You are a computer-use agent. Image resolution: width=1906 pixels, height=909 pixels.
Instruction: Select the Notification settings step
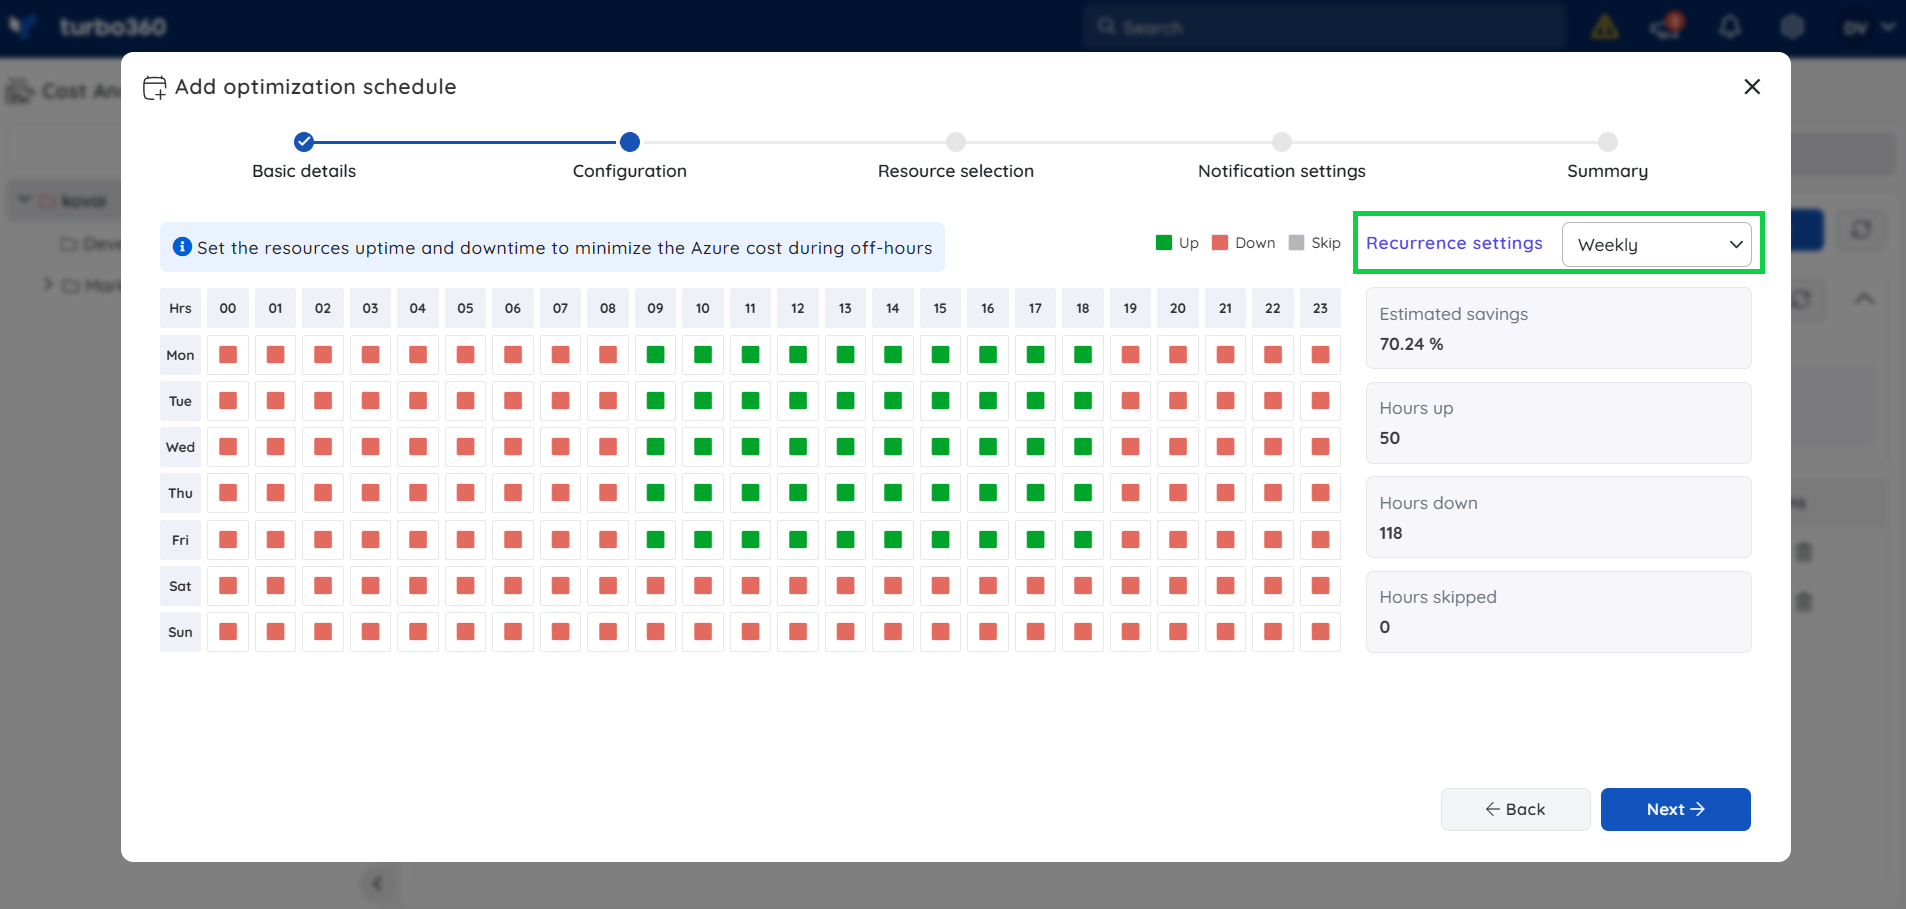click(x=1282, y=142)
